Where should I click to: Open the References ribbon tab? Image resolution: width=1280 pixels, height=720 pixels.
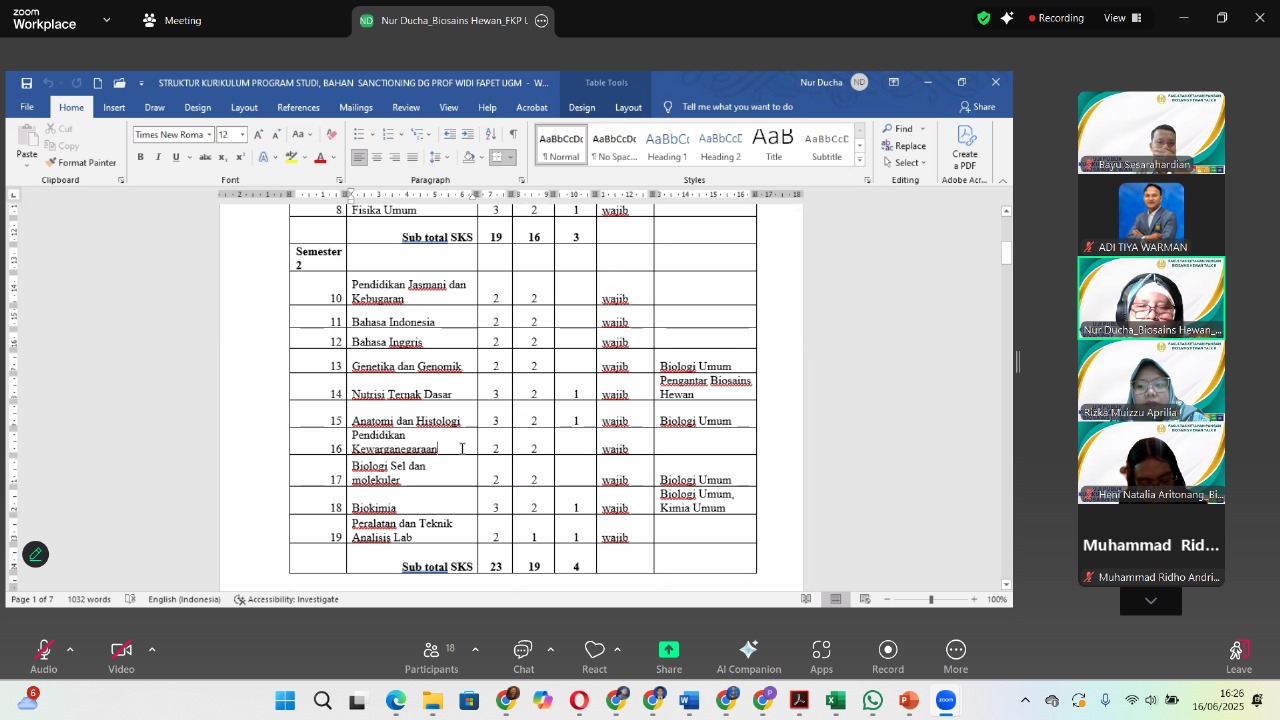point(298,107)
